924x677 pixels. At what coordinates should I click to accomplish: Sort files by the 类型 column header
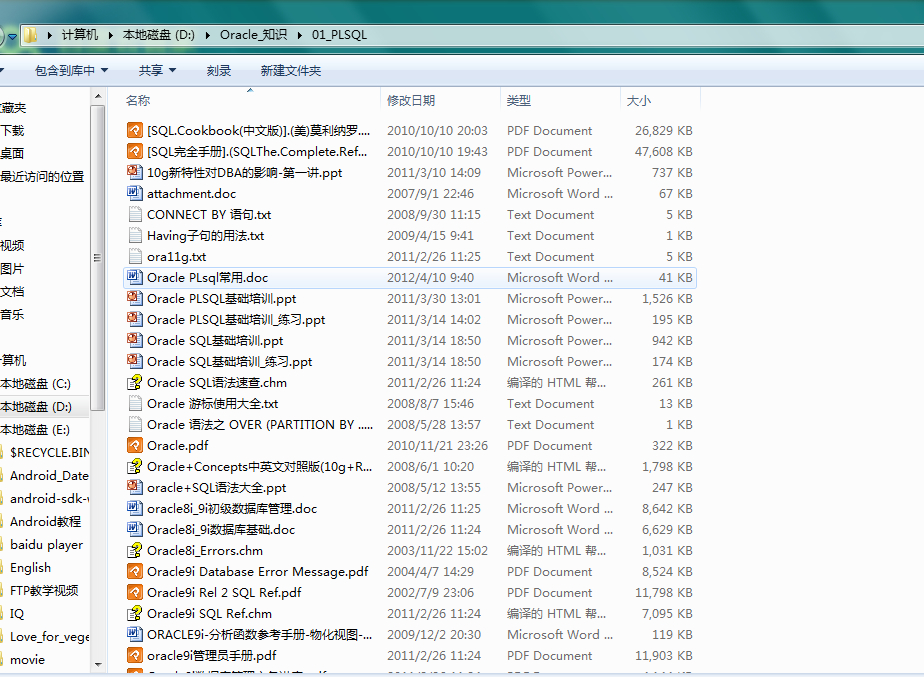(519, 100)
